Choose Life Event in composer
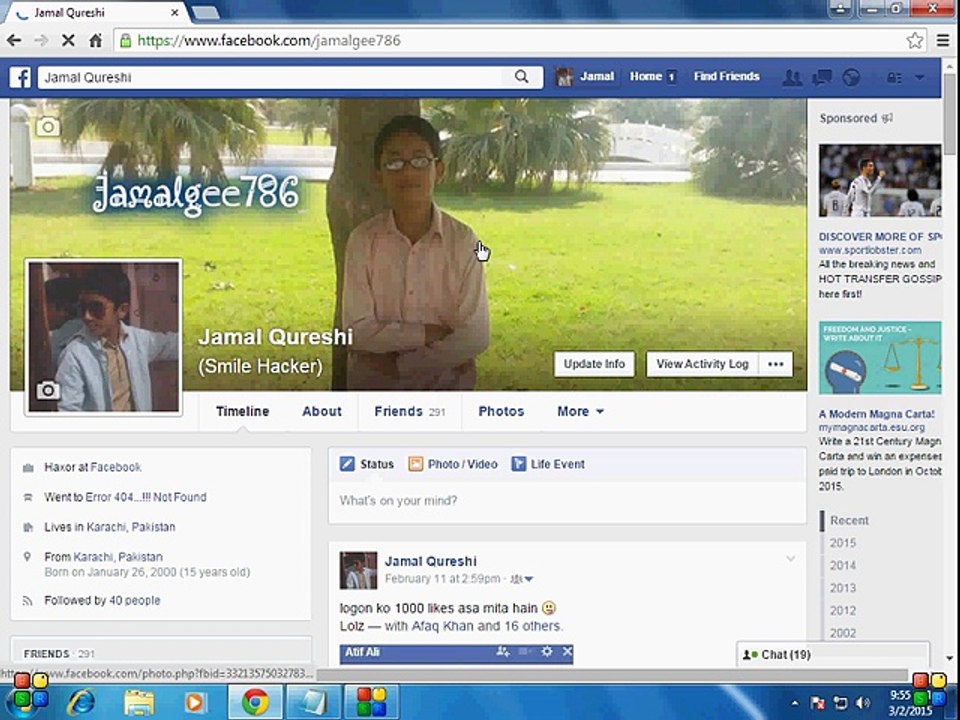 pos(548,464)
